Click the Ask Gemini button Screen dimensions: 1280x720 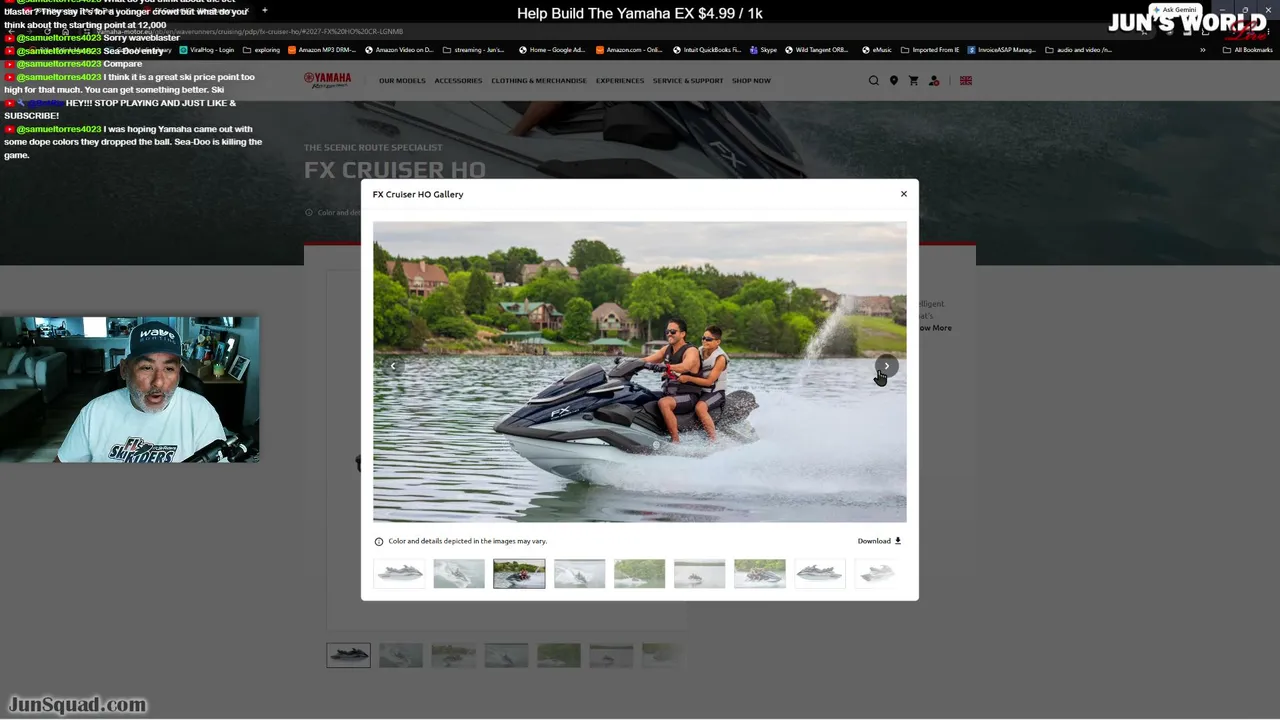pyautogui.click(x=1174, y=10)
